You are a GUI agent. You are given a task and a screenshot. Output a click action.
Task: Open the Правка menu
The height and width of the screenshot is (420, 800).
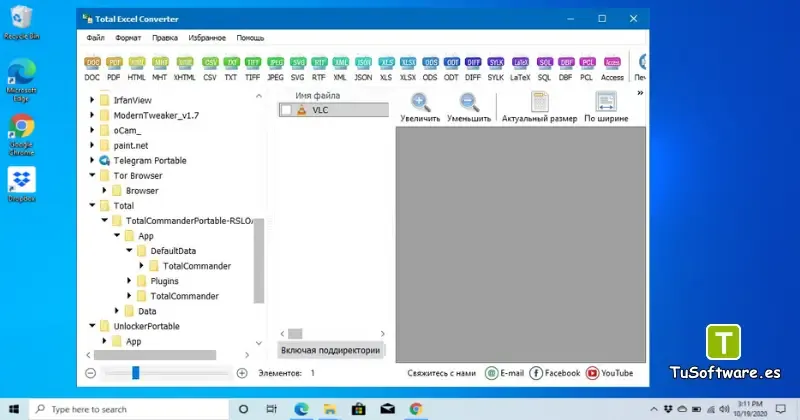coord(165,38)
